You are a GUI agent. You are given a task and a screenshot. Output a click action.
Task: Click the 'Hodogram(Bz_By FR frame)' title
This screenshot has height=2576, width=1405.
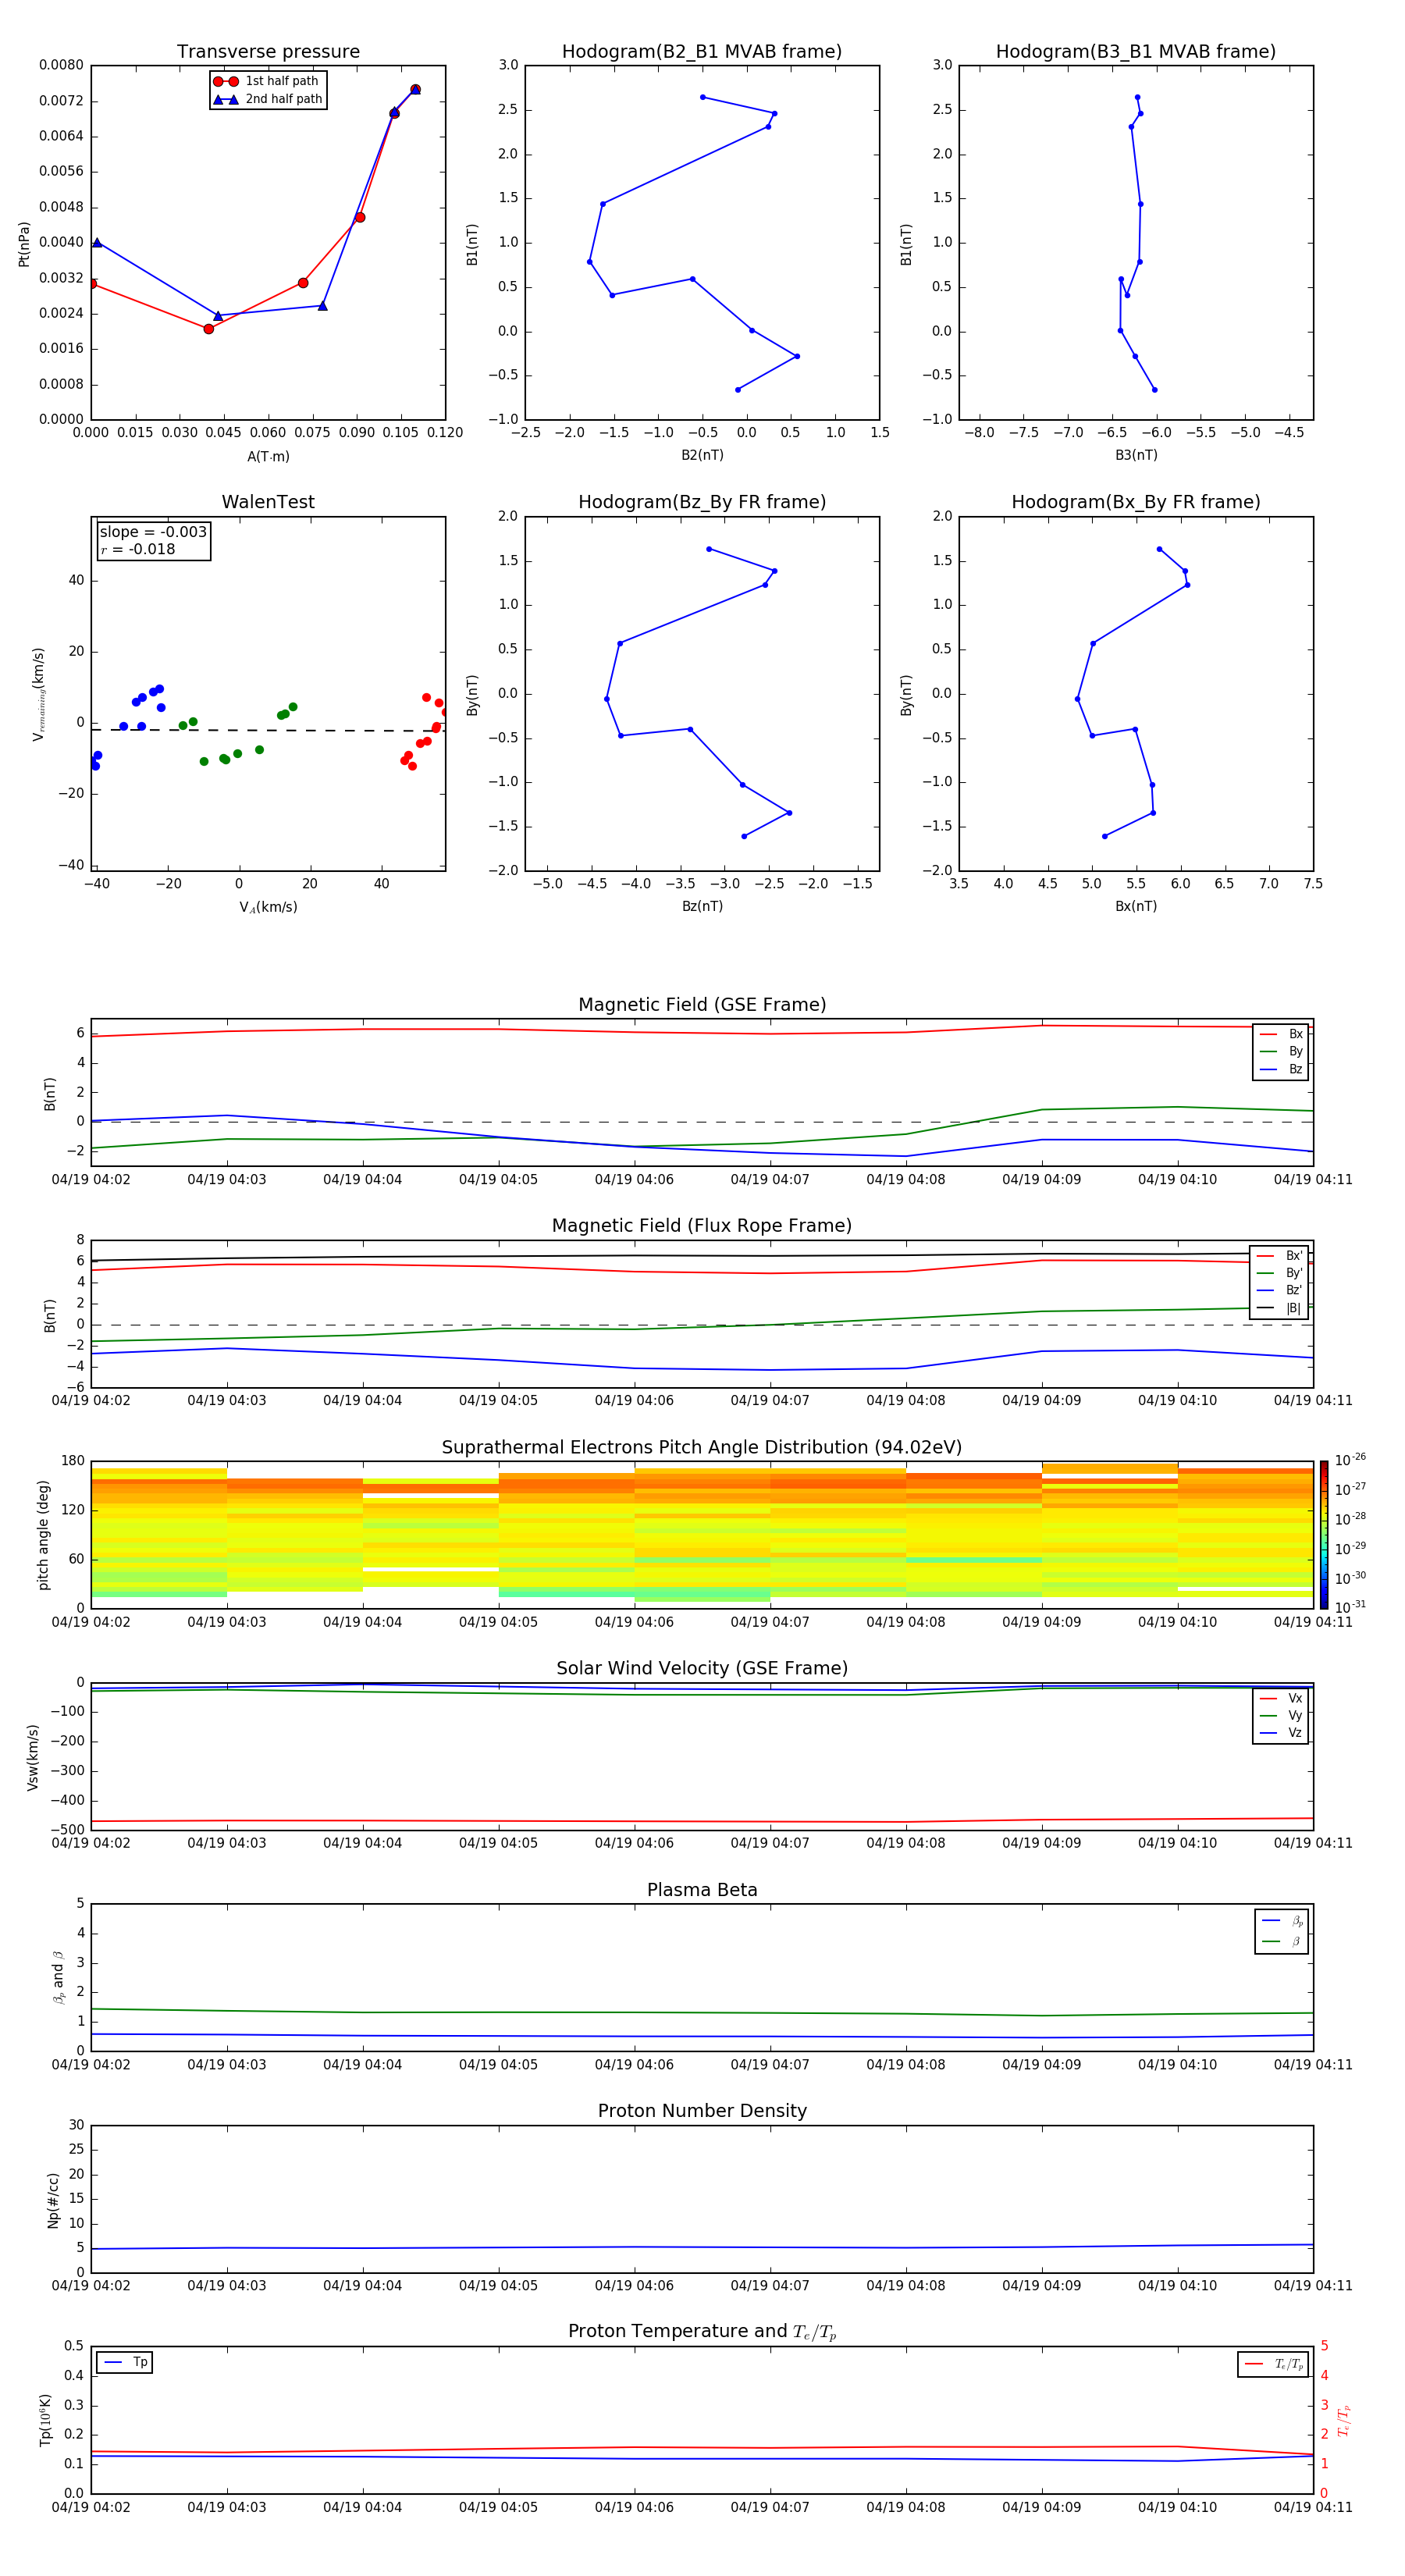[702, 502]
